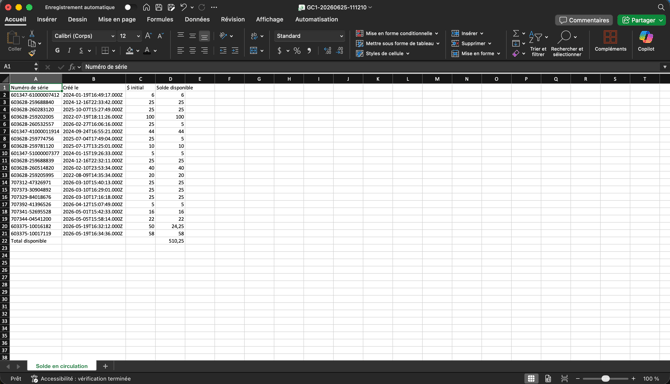The height and width of the screenshot is (384, 670).
Task: Open the Formules ribbon tab
Action: tap(160, 19)
